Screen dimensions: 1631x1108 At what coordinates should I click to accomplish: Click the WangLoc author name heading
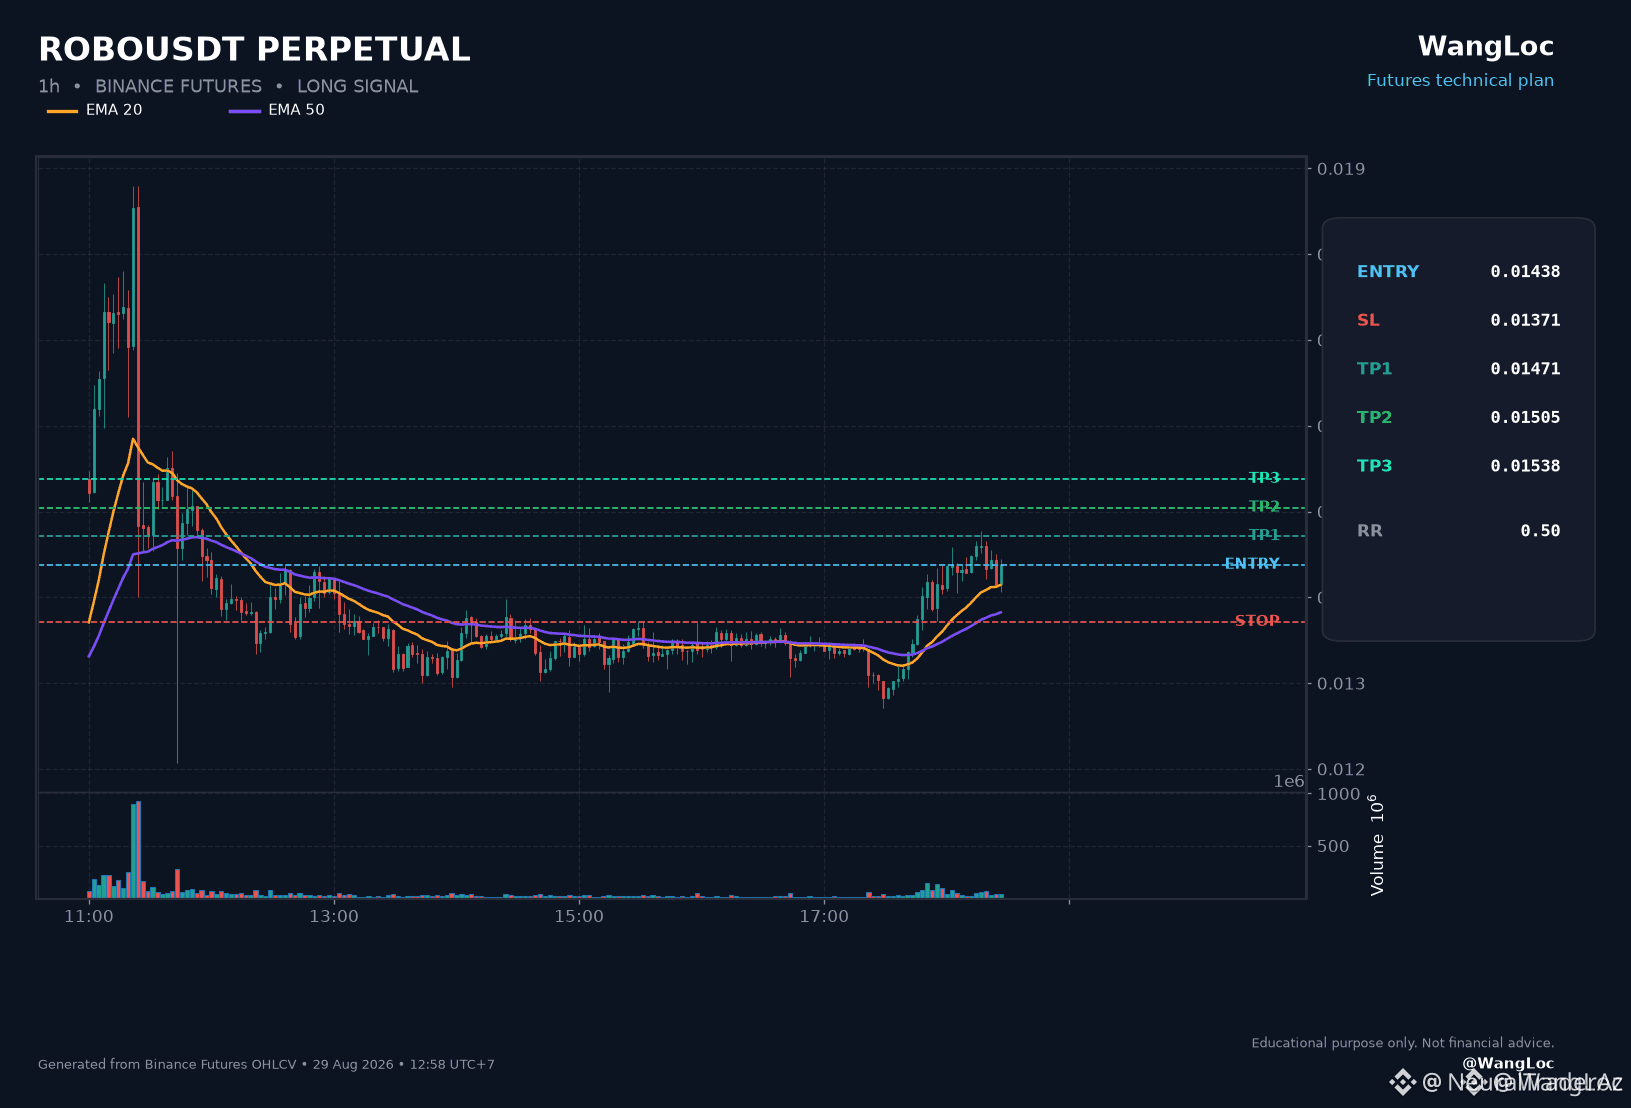pos(1485,47)
